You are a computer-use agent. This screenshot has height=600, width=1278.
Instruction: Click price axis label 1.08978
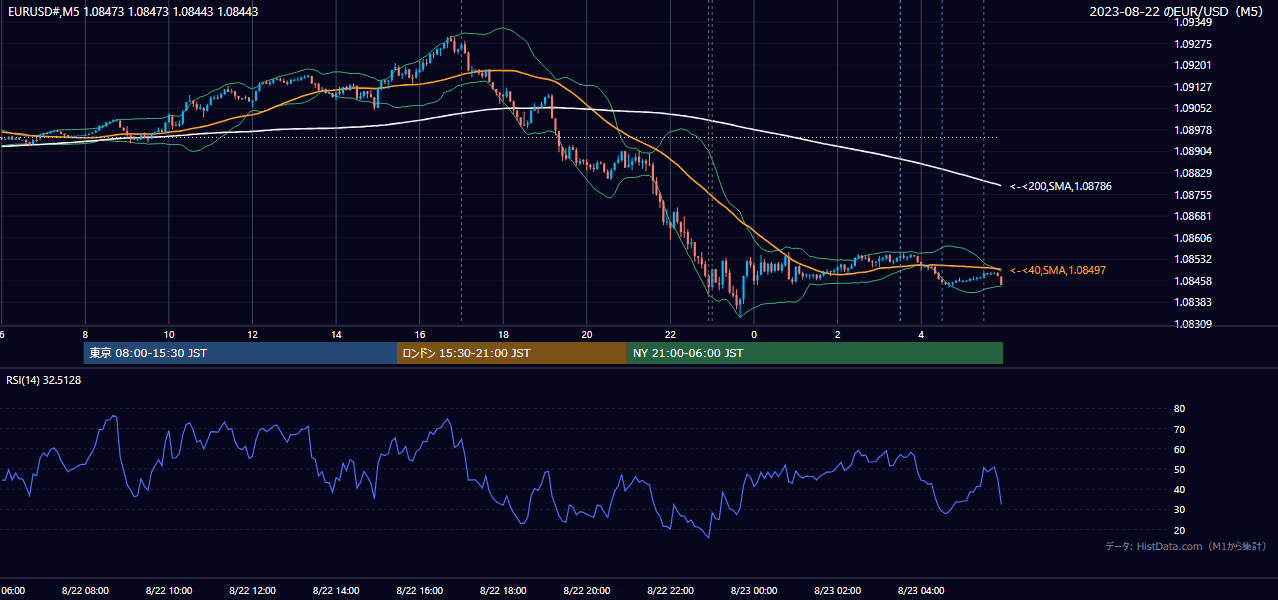click(1193, 130)
